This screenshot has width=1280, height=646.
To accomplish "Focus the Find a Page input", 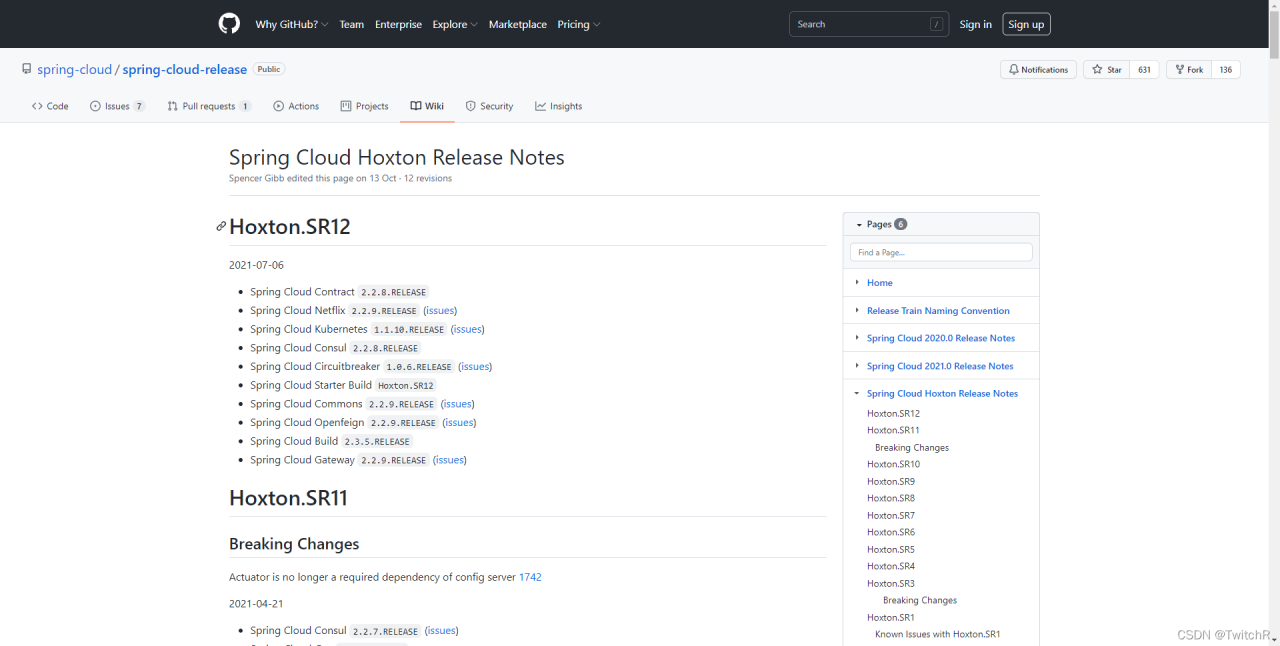I will [x=941, y=253].
